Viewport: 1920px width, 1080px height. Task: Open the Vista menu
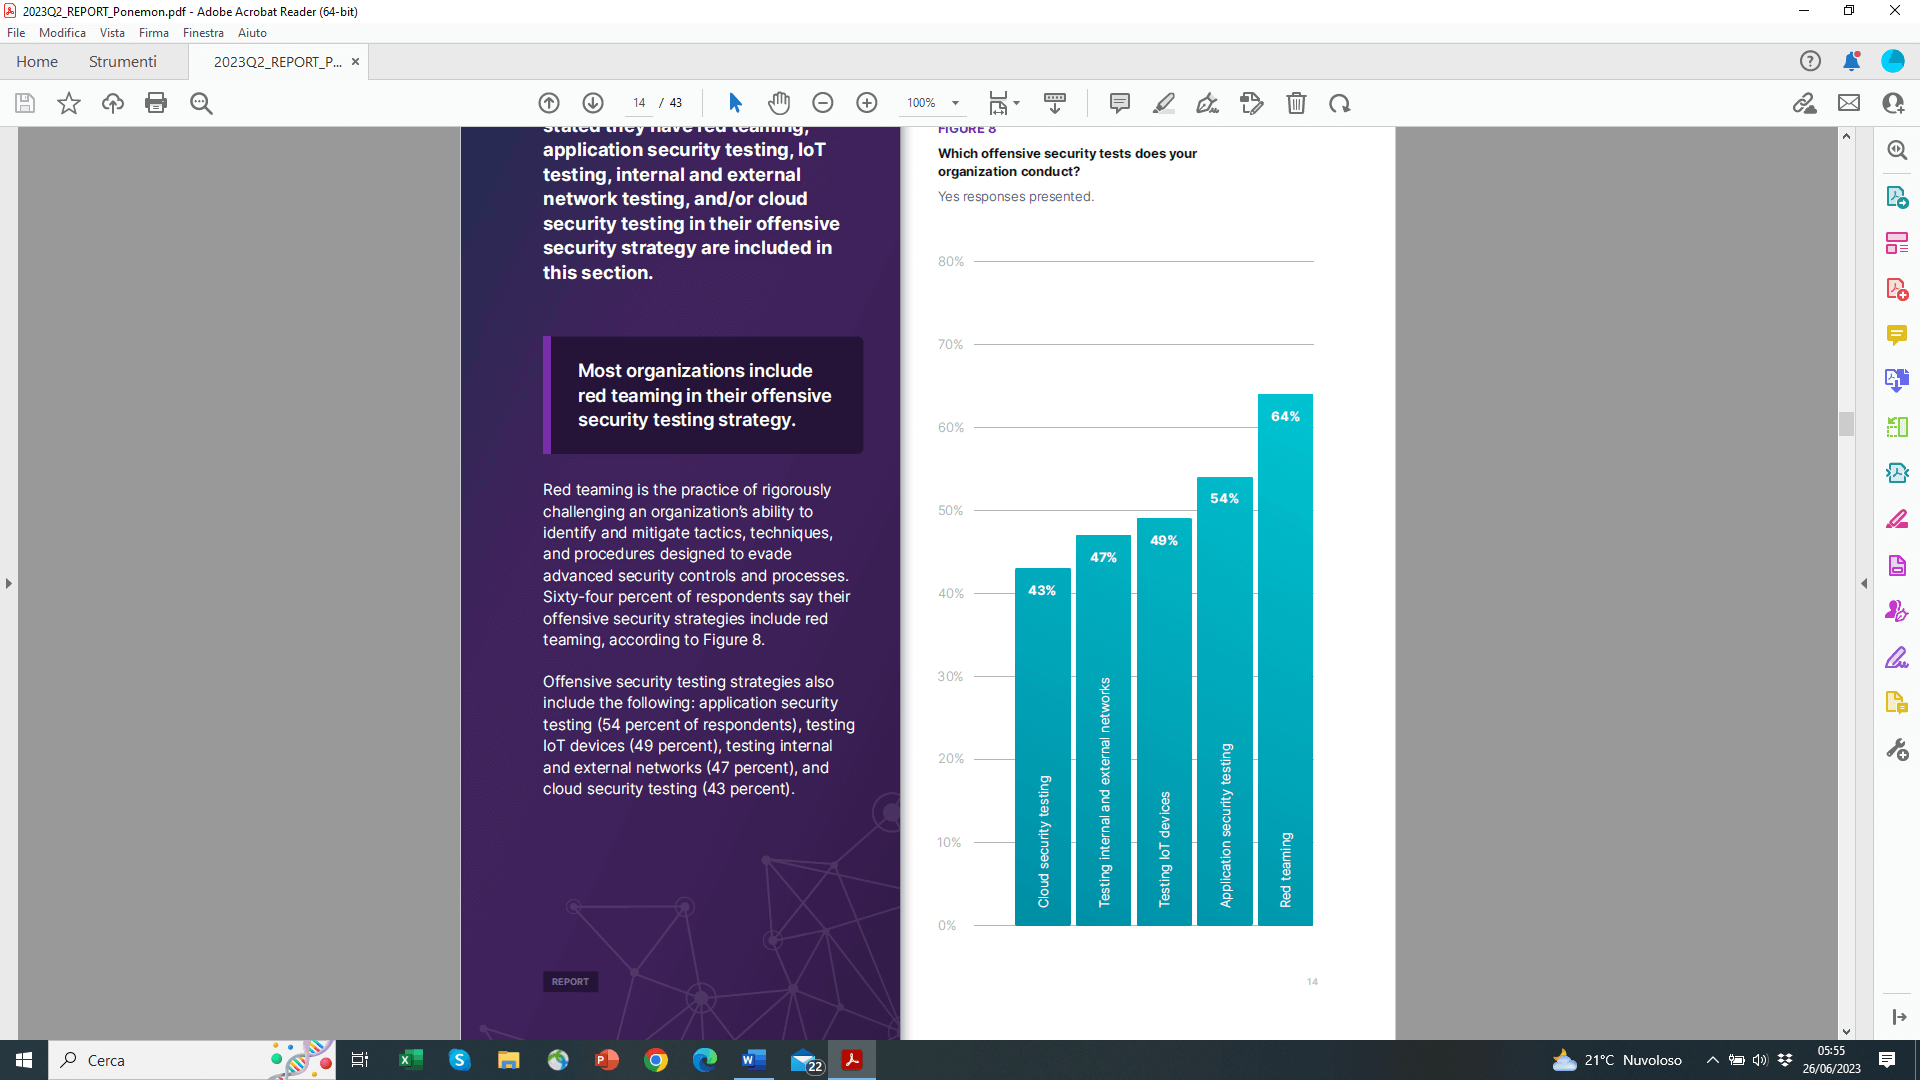click(112, 33)
